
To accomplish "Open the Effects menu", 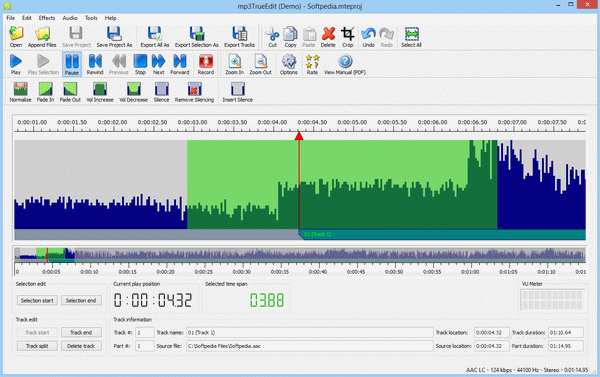I will point(47,18).
